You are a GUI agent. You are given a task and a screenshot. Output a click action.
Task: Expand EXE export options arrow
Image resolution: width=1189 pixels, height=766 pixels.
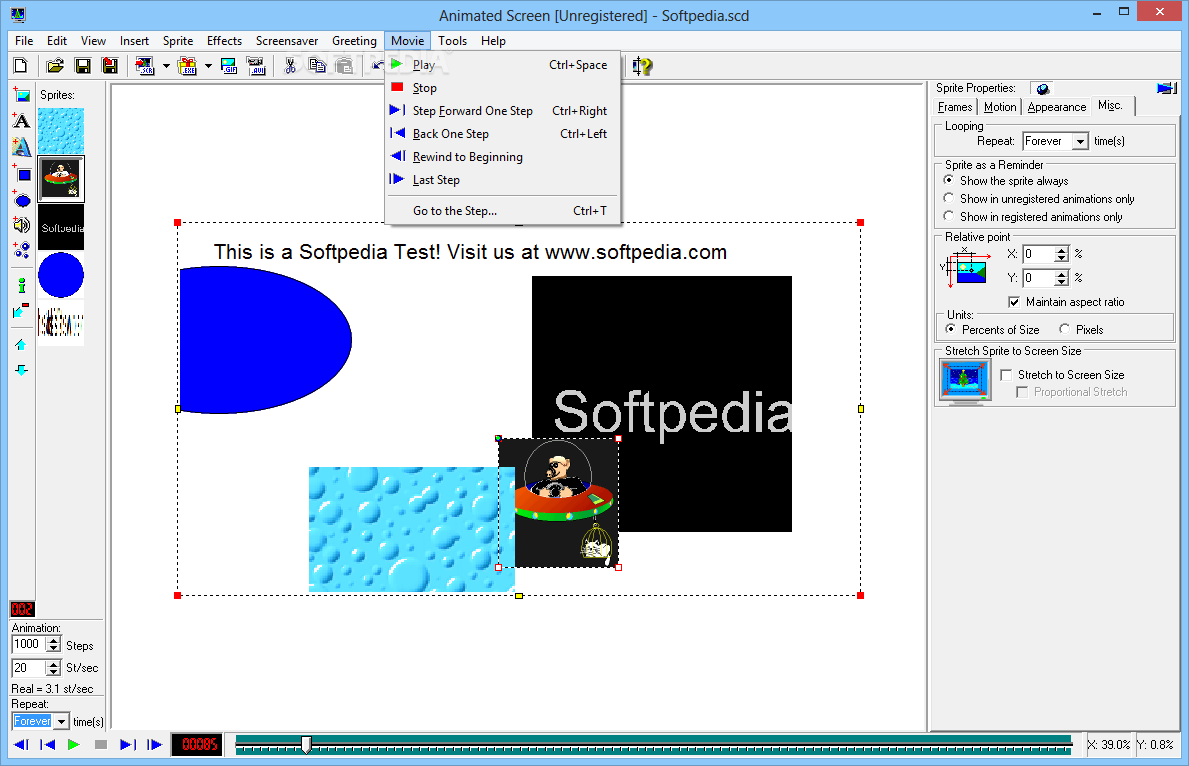208,66
